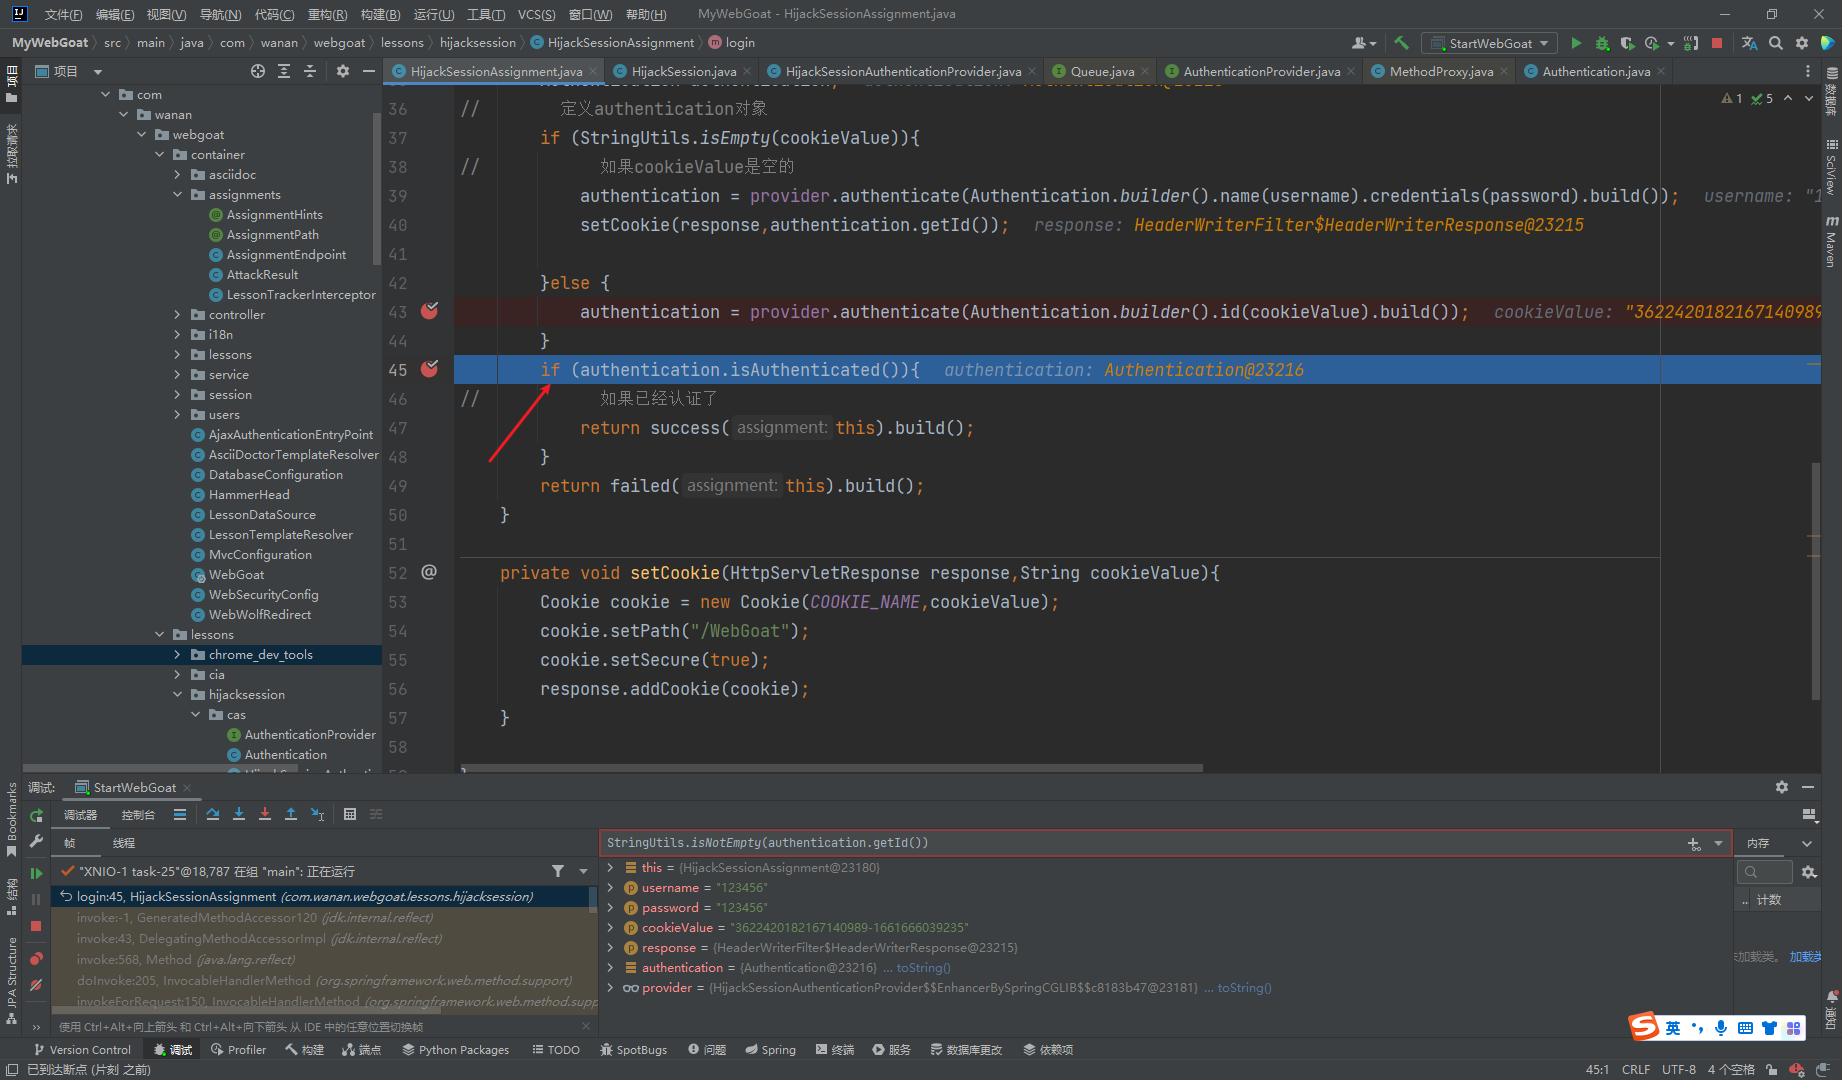Open the 文件(F) menu

63,14
